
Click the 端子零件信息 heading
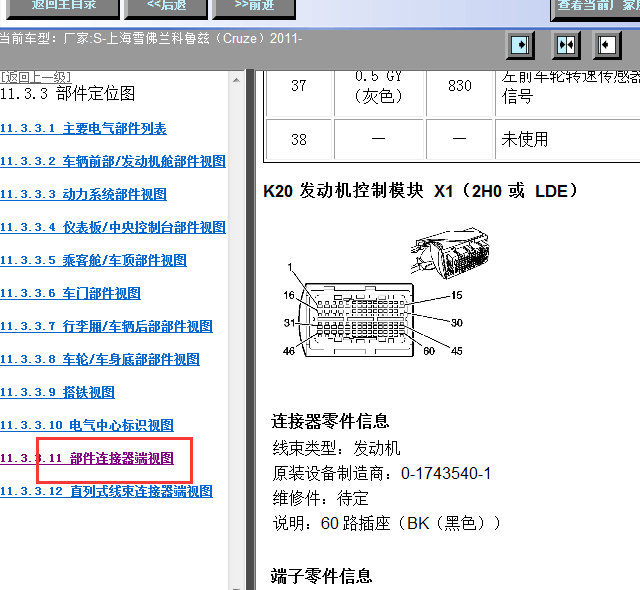(321, 576)
